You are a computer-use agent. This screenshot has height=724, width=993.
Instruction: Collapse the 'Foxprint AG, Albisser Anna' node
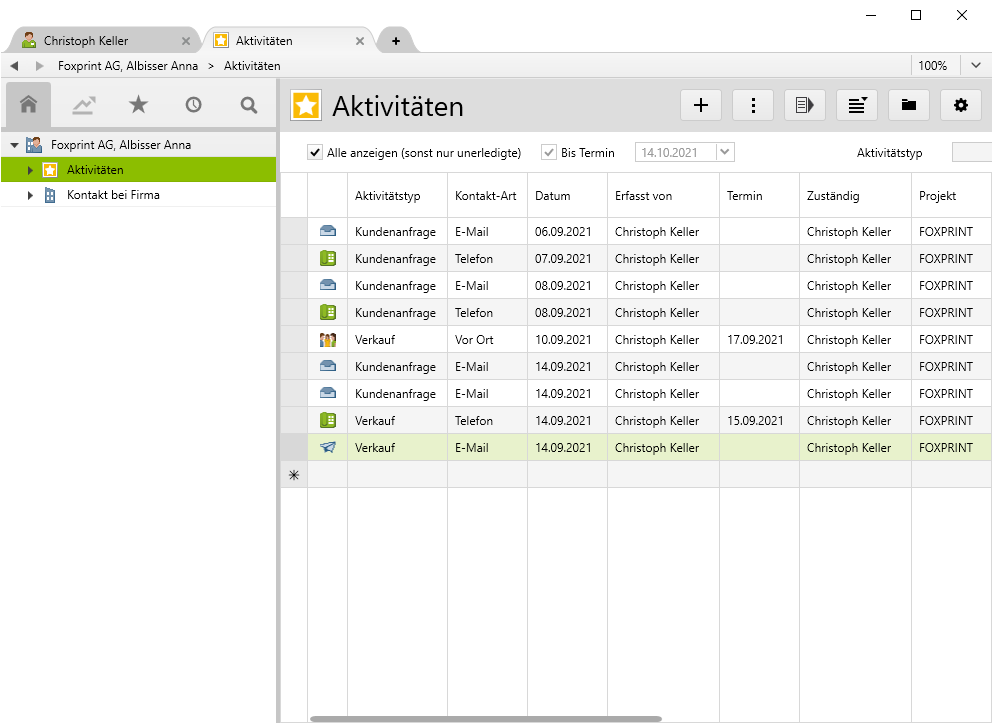tap(14, 145)
